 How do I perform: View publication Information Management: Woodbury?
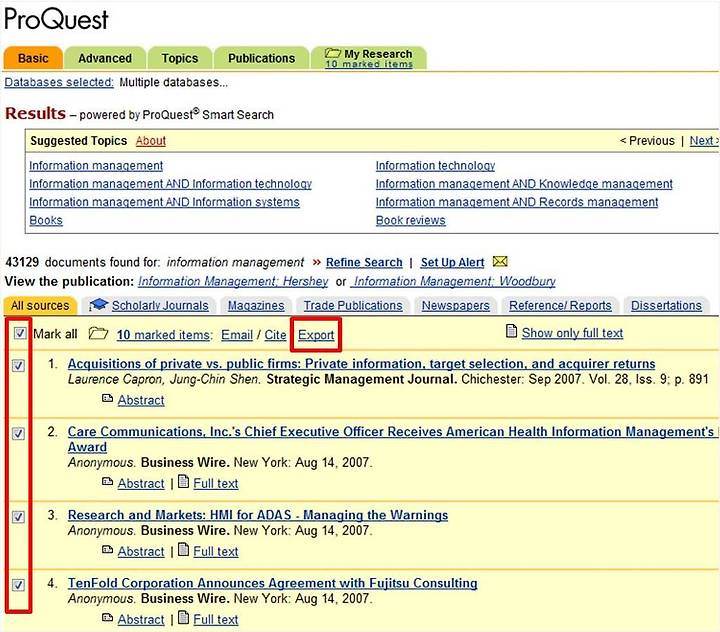pos(453,281)
